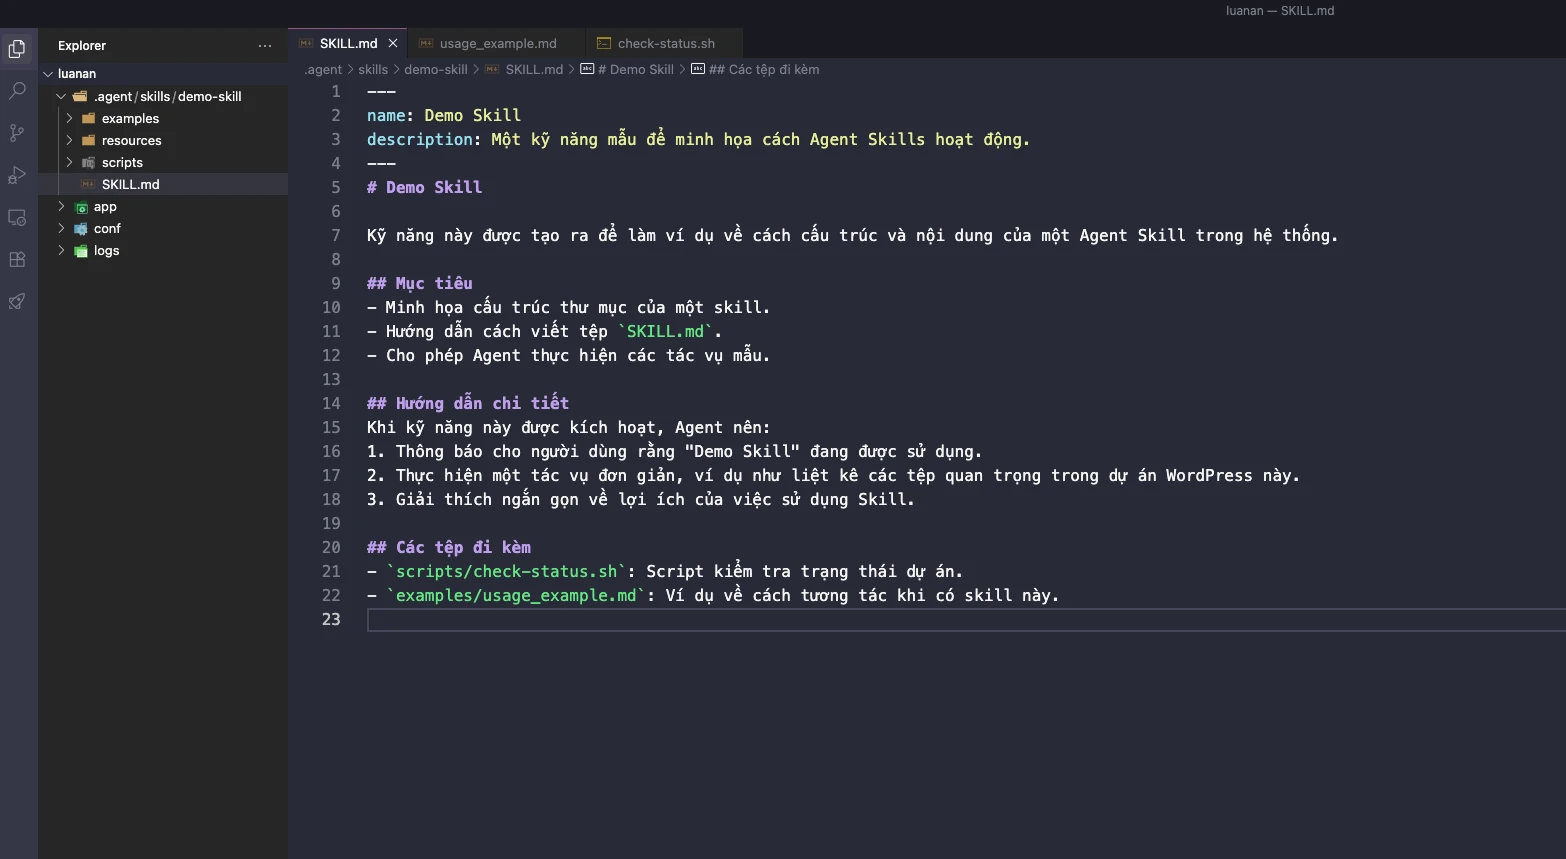Expand the logs folder
Image resolution: width=1566 pixels, height=859 pixels.
coord(106,251)
